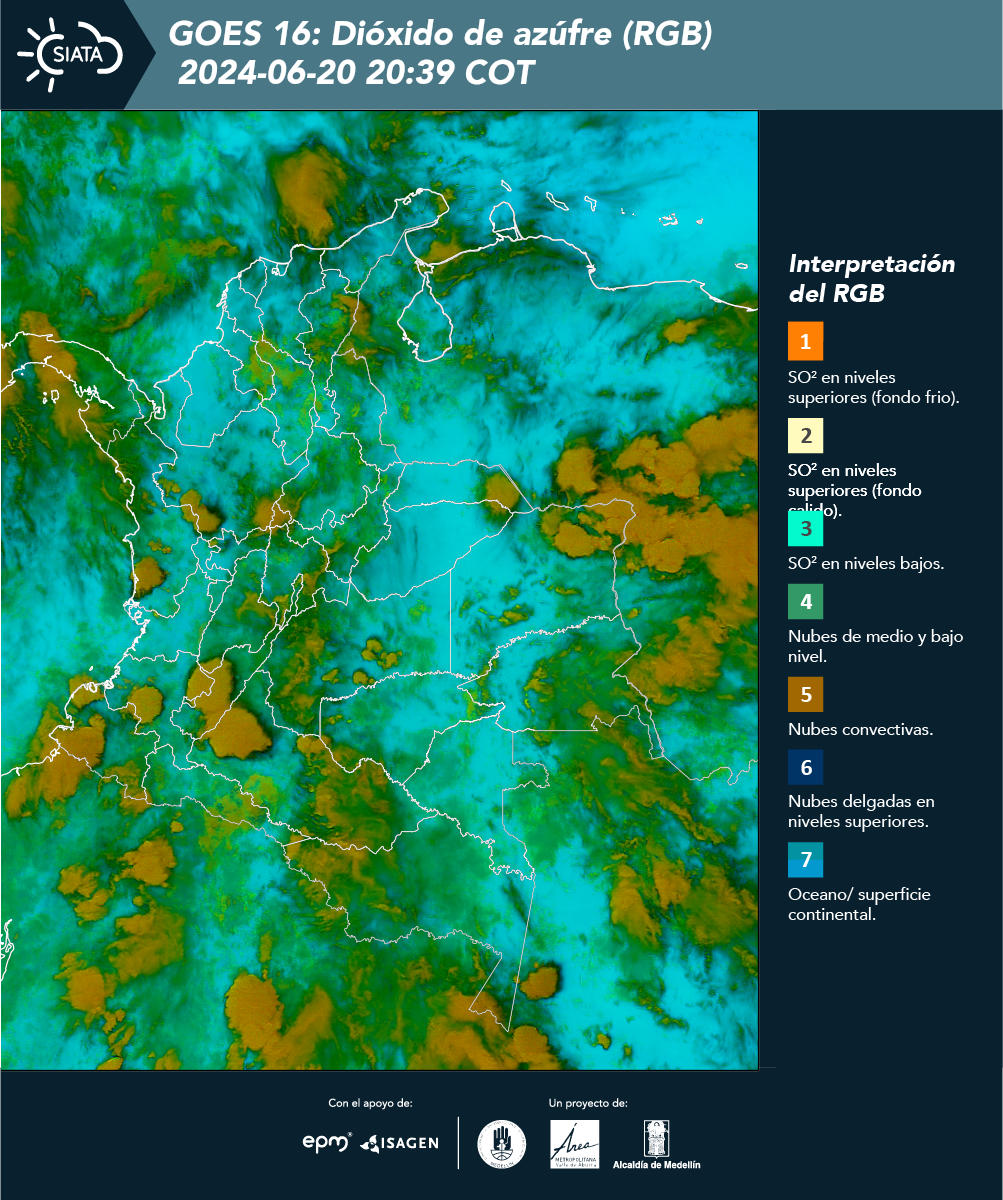Select green legend swatch number 4

click(805, 601)
